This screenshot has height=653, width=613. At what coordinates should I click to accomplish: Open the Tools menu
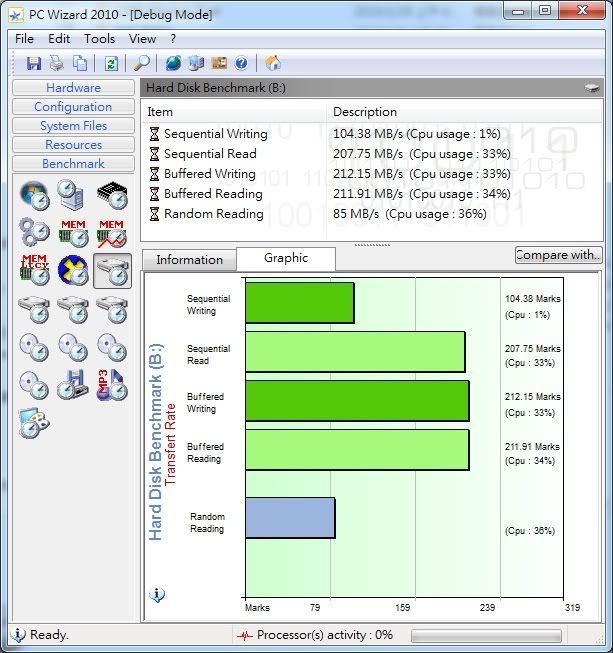click(100, 39)
